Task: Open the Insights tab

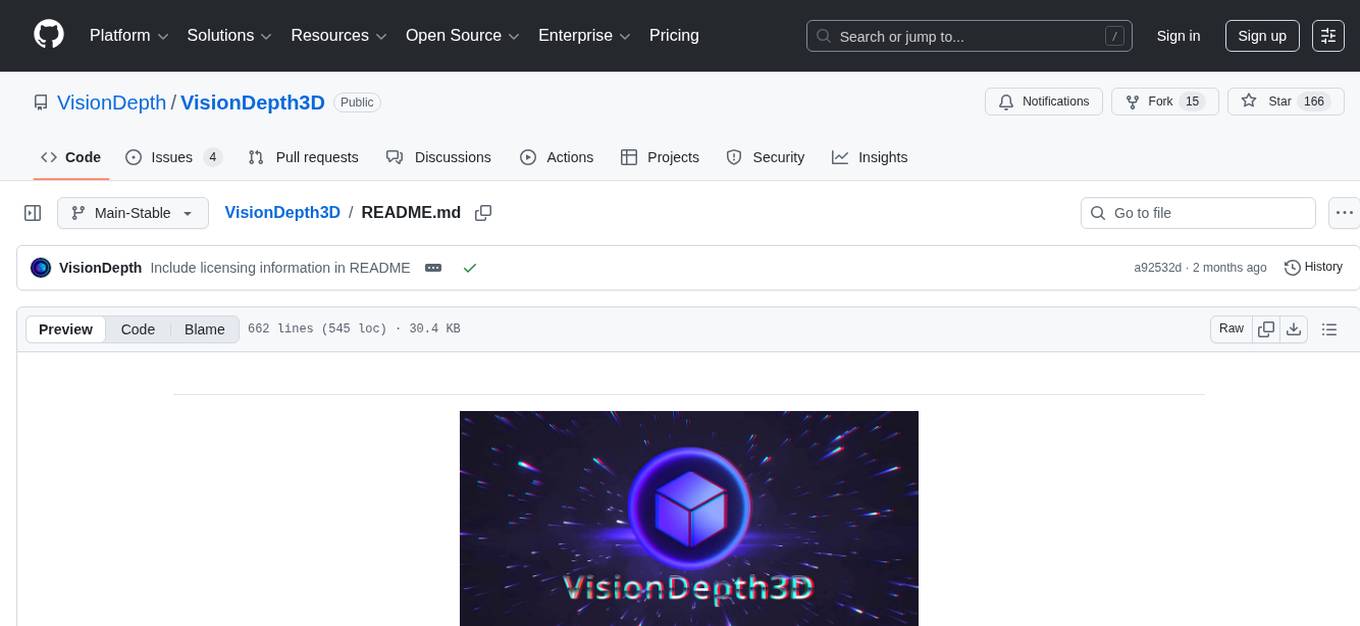Action: coord(870,157)
